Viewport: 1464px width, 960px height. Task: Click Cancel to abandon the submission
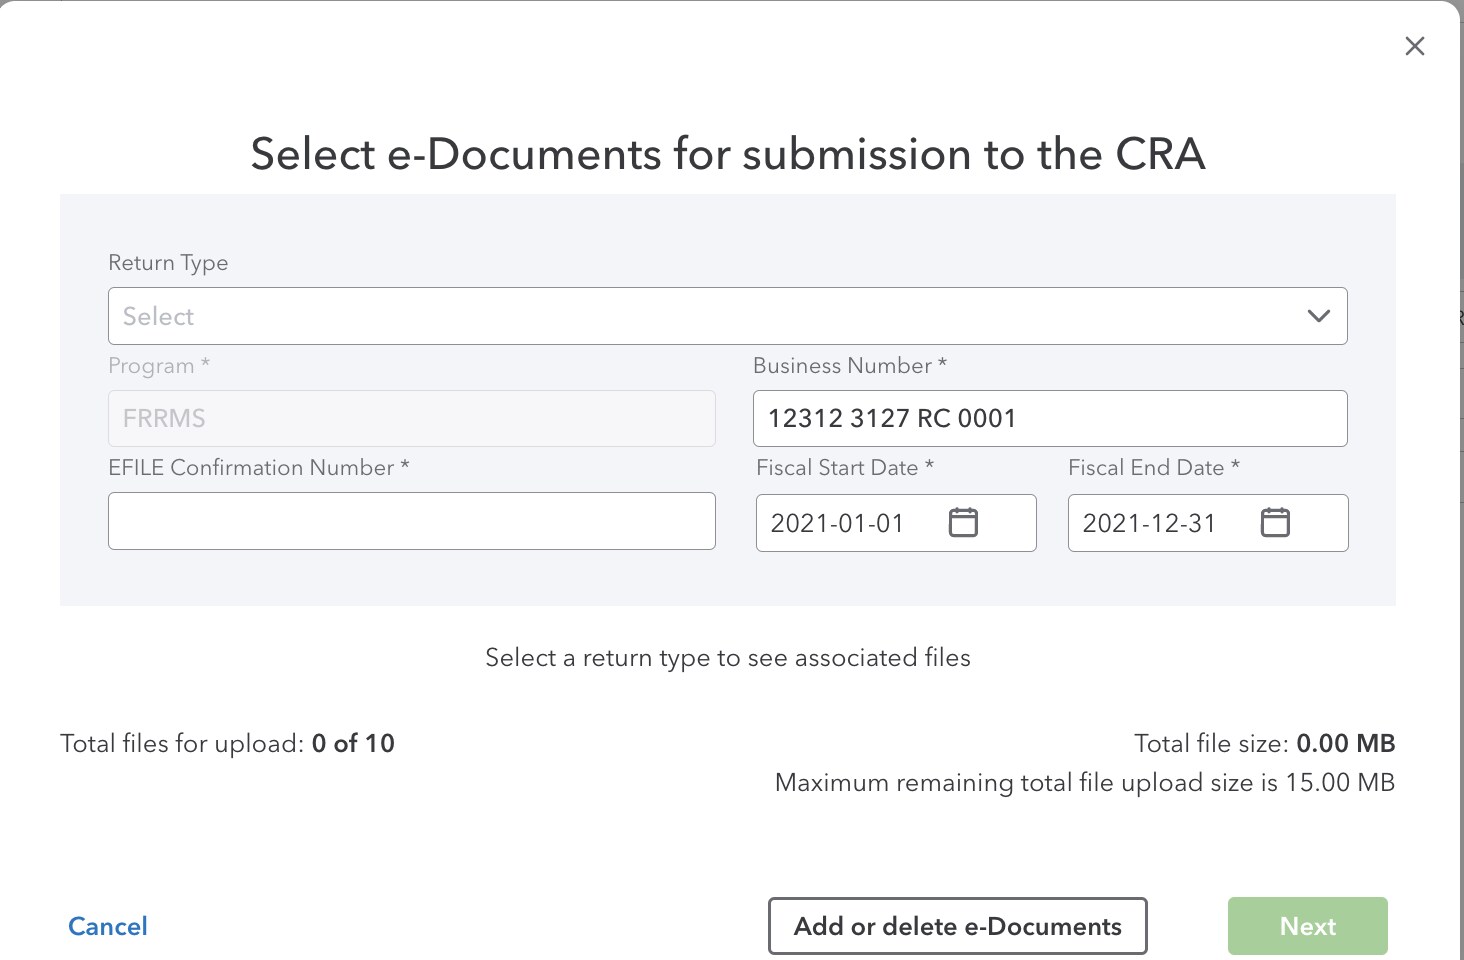pos(107,926)
